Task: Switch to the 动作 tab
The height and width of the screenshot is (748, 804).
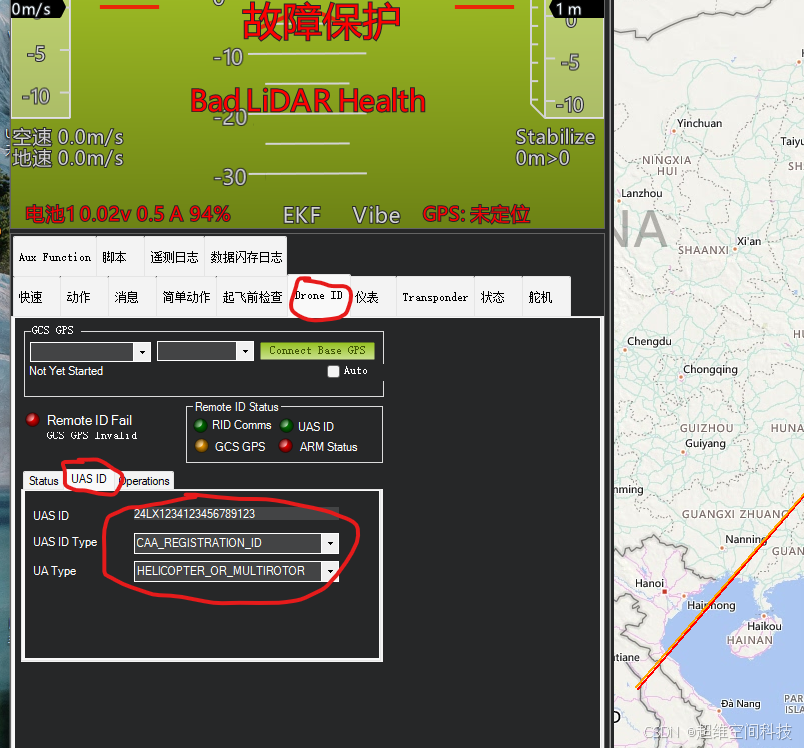Action: [84, 297]
